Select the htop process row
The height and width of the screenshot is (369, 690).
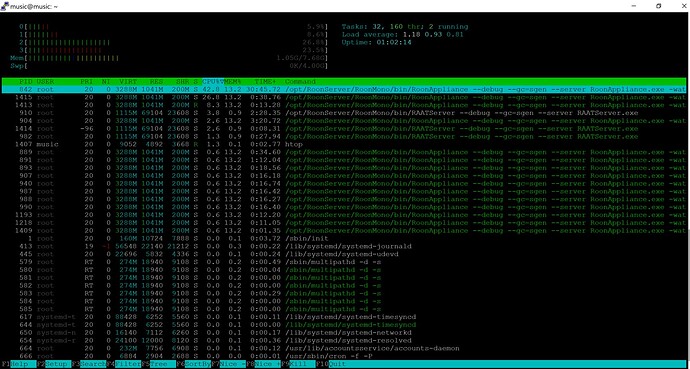[343, 144]
